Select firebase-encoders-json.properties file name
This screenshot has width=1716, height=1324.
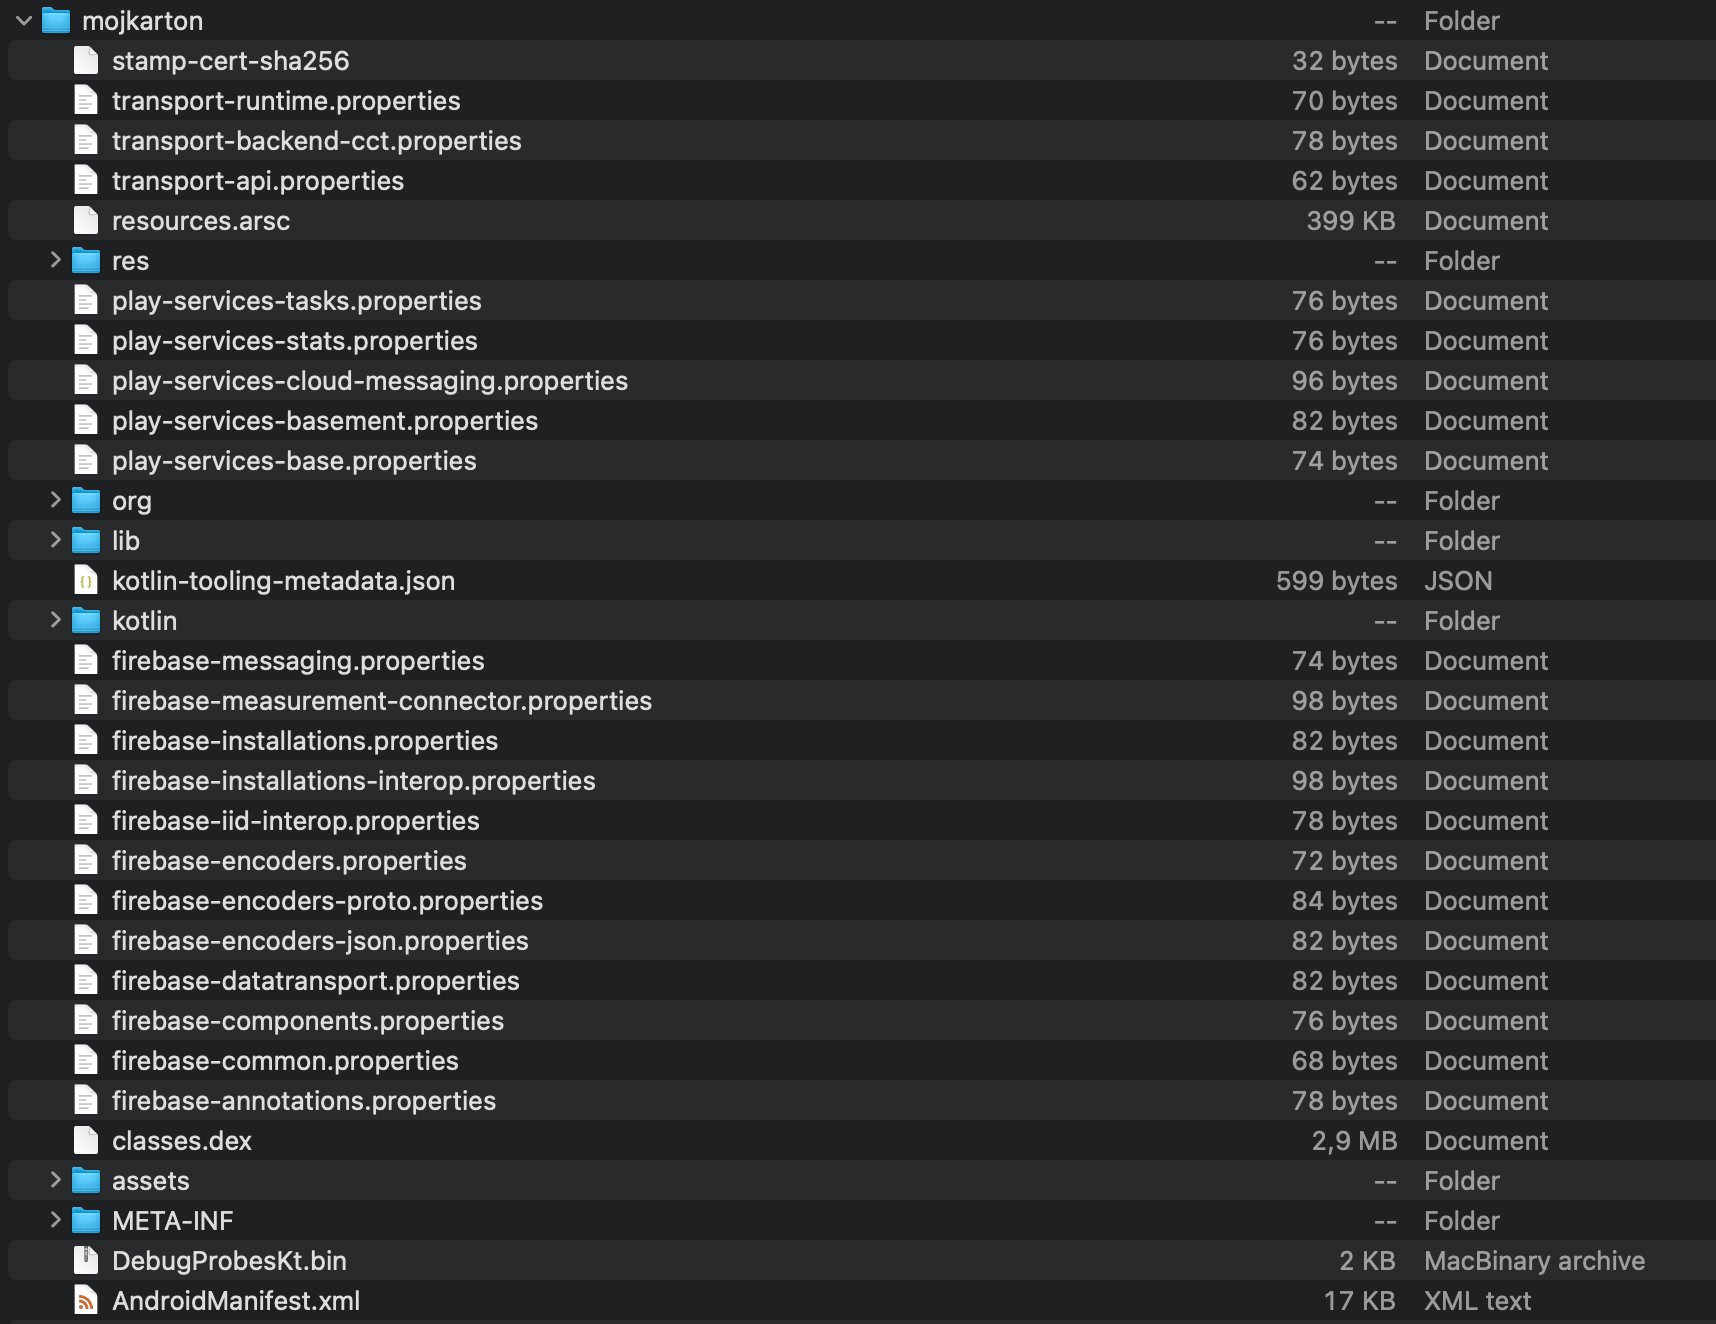coord(320,941)
